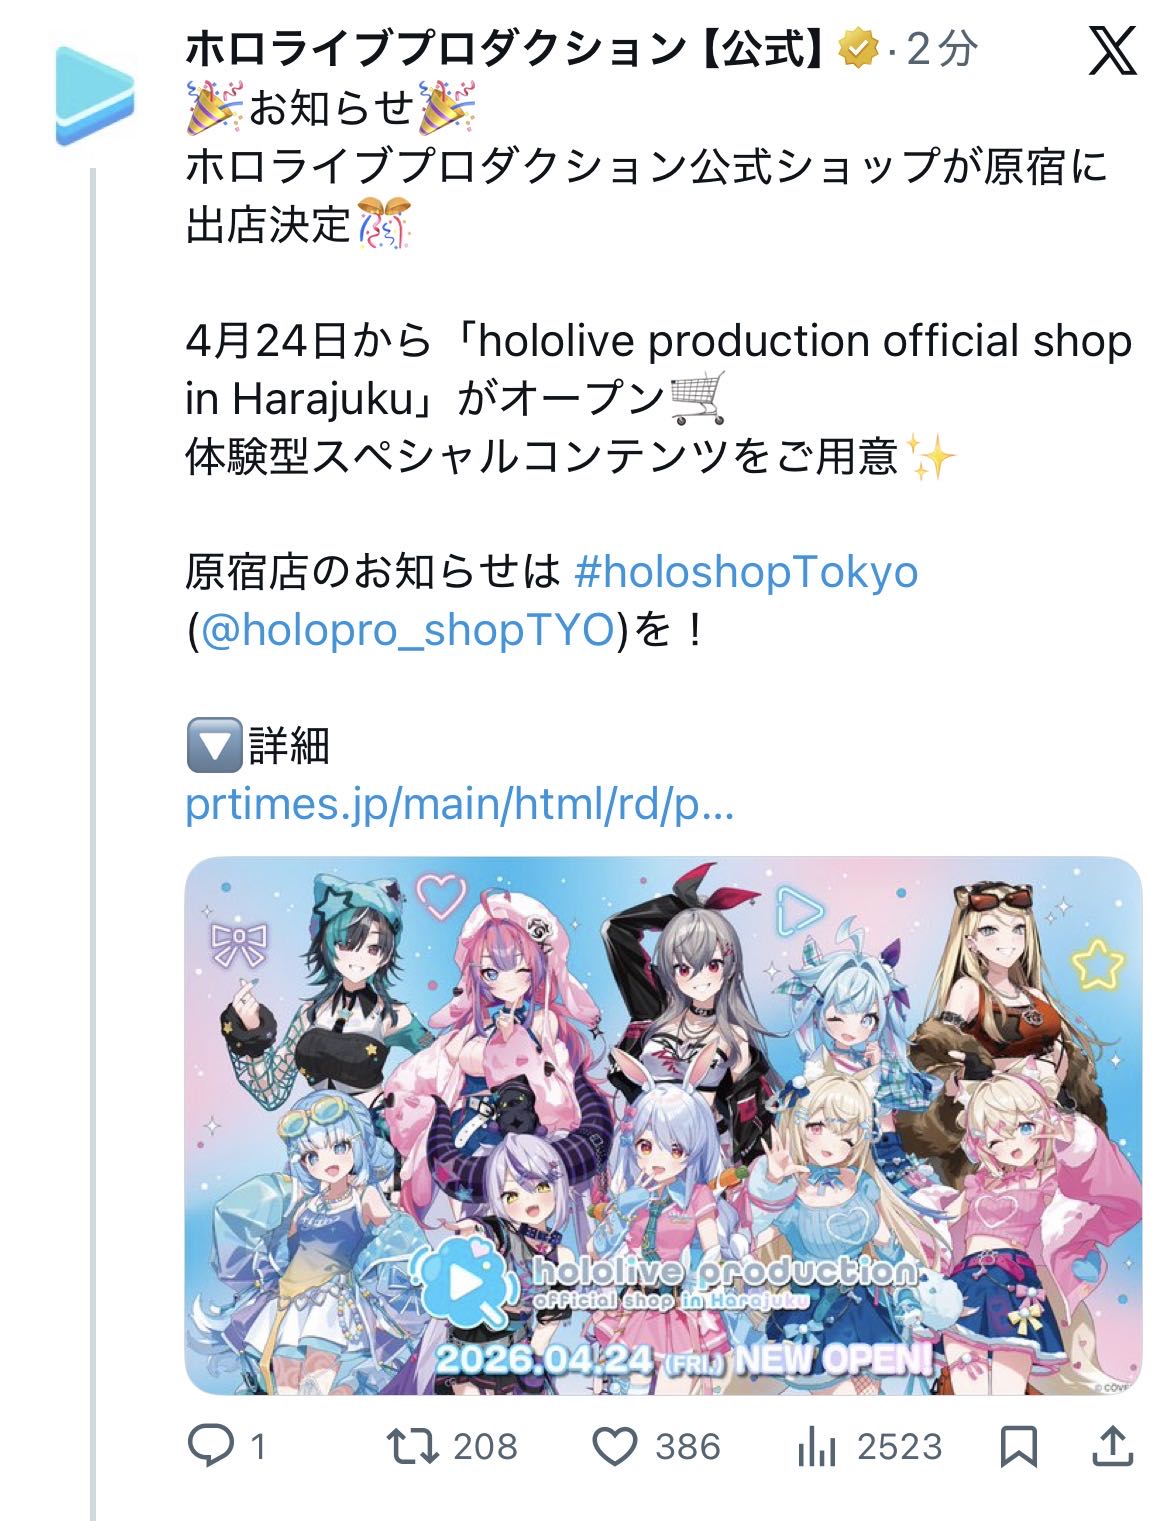Open the hololive production profile avatar
The height and width of the screenshot is (1521, 1170).
[x=95, y=95]
